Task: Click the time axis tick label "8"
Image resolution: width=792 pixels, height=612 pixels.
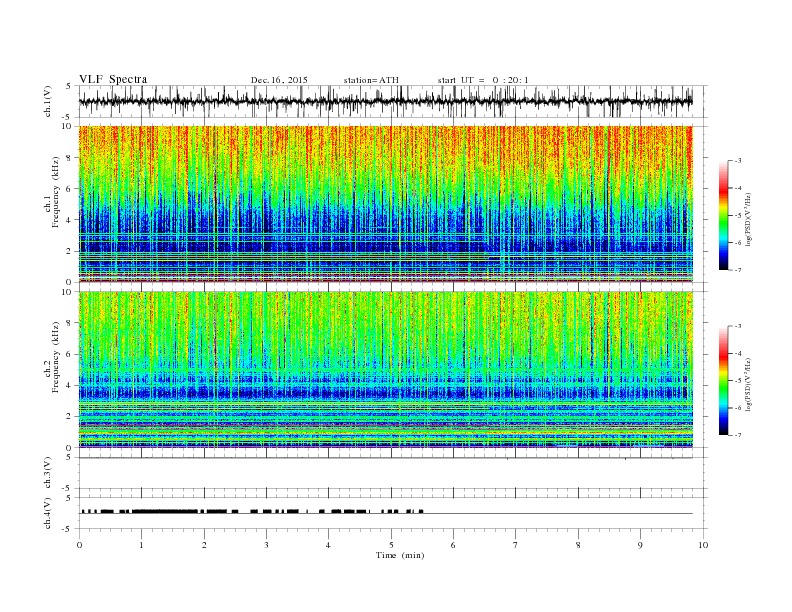Action: pos(578,545)
